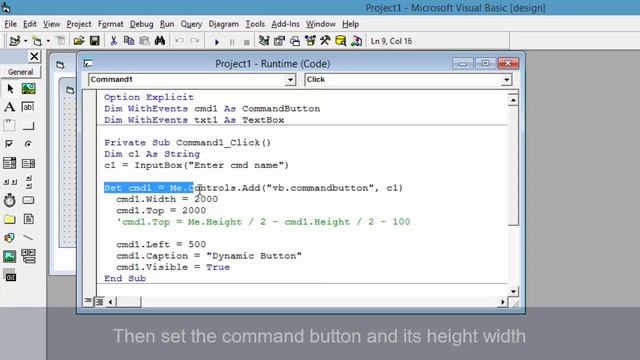Switch to Full Module View toggle
The height and width of the screenshot is (360, 640).
(99, 302)
